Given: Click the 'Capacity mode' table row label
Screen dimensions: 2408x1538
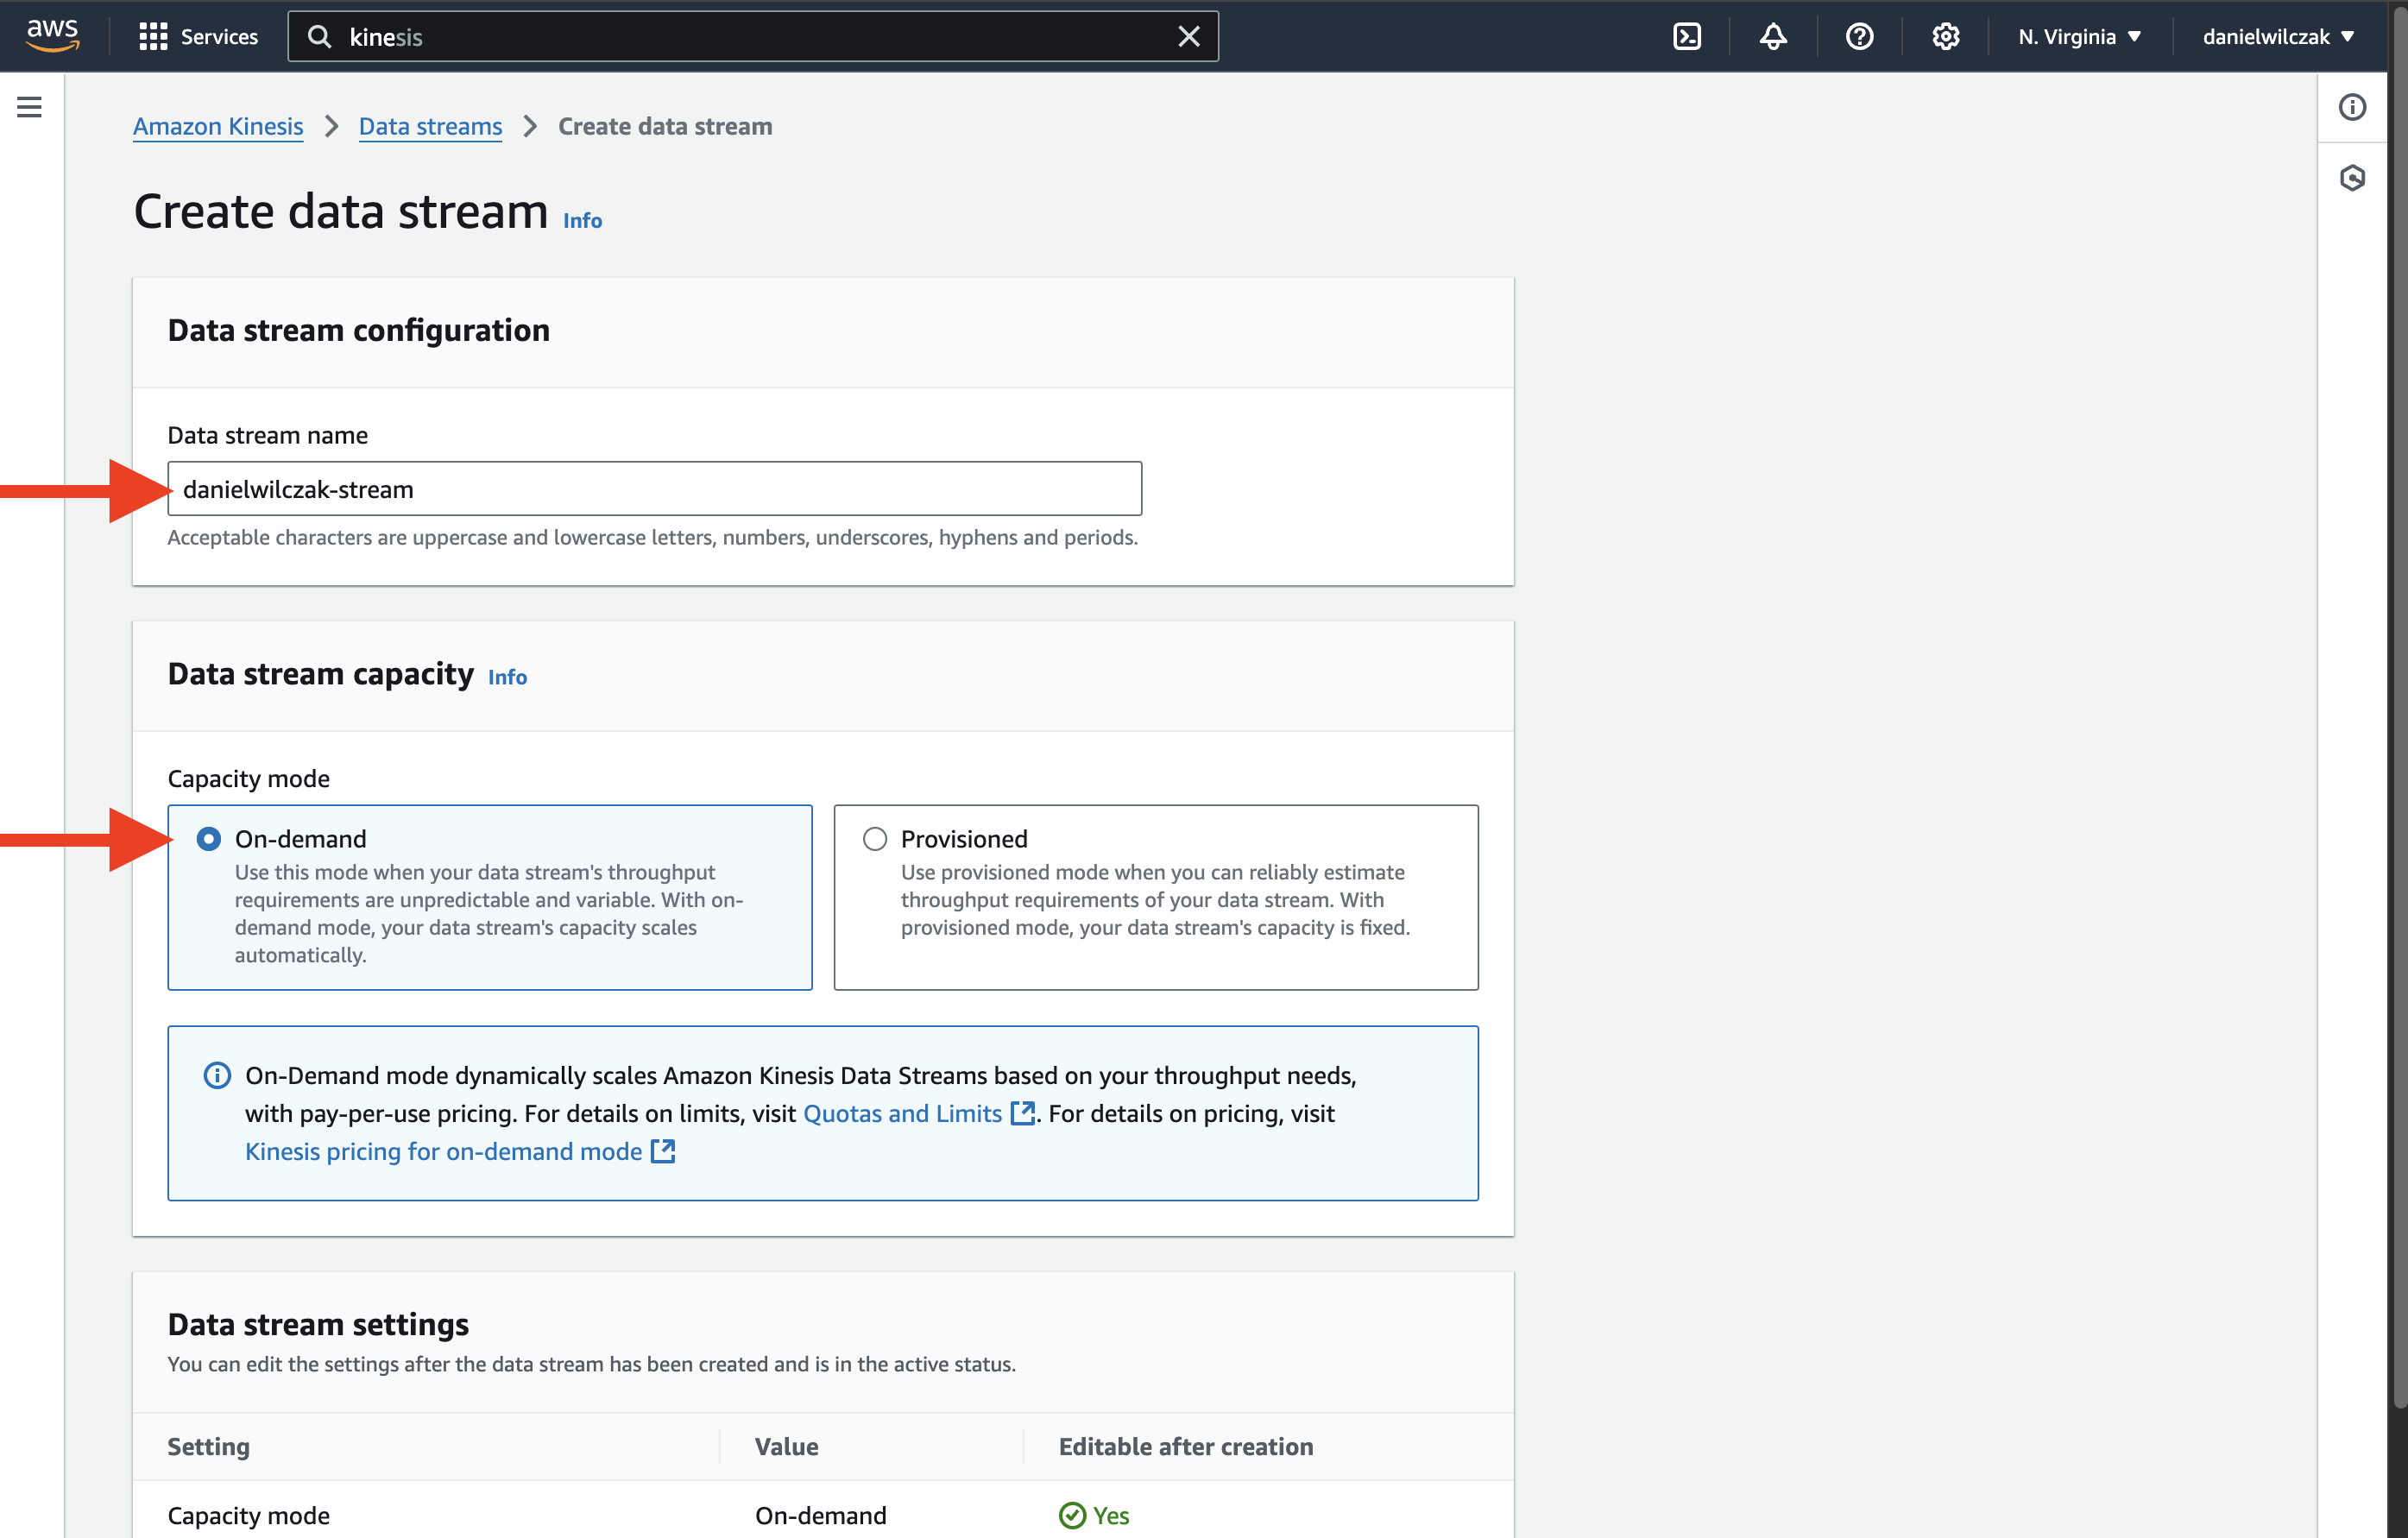Looking at the screenshot, I should 249,1515.
